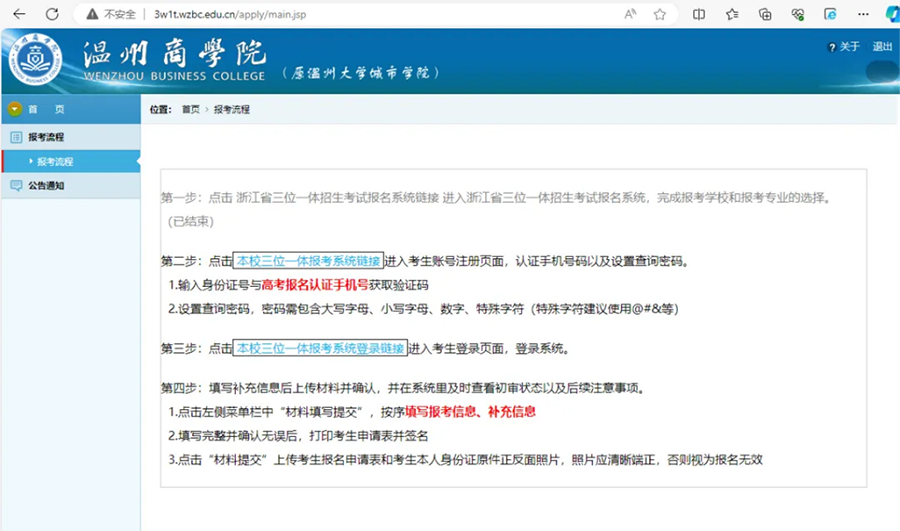The width and height of the screenshot is (900, 531).
Task: Click the 报考流程 breadcrumb text
Action: [x=232, y=109]
